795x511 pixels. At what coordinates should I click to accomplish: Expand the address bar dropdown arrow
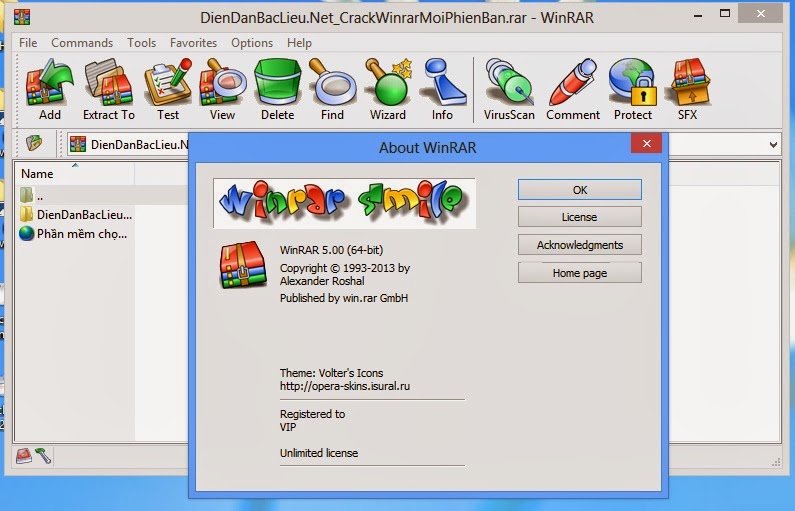773,144
